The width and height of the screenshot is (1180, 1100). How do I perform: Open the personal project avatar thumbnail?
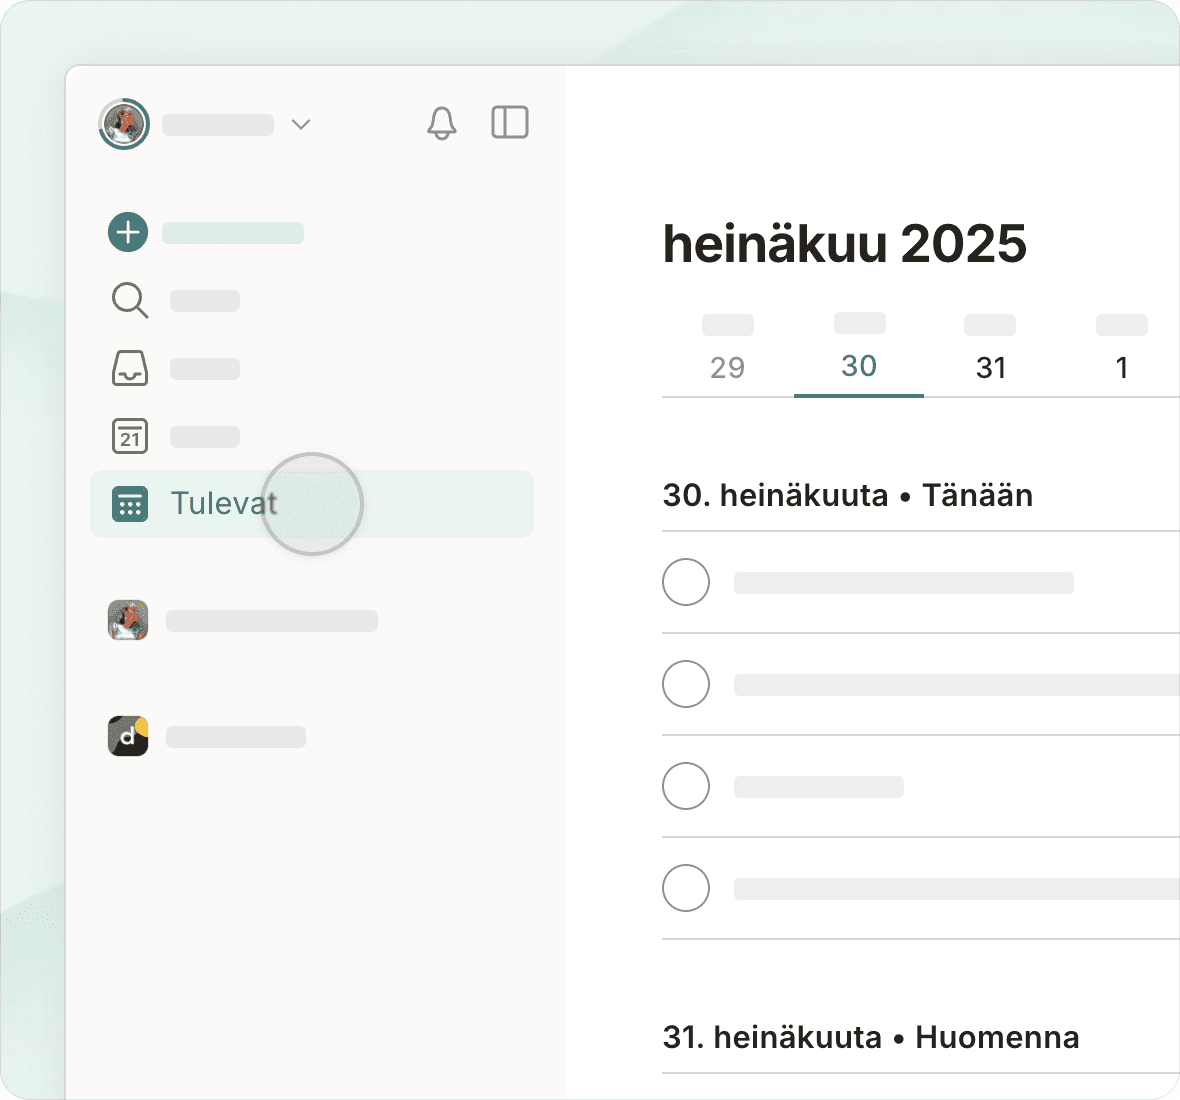pyautogui.click(x=128, y=620)
